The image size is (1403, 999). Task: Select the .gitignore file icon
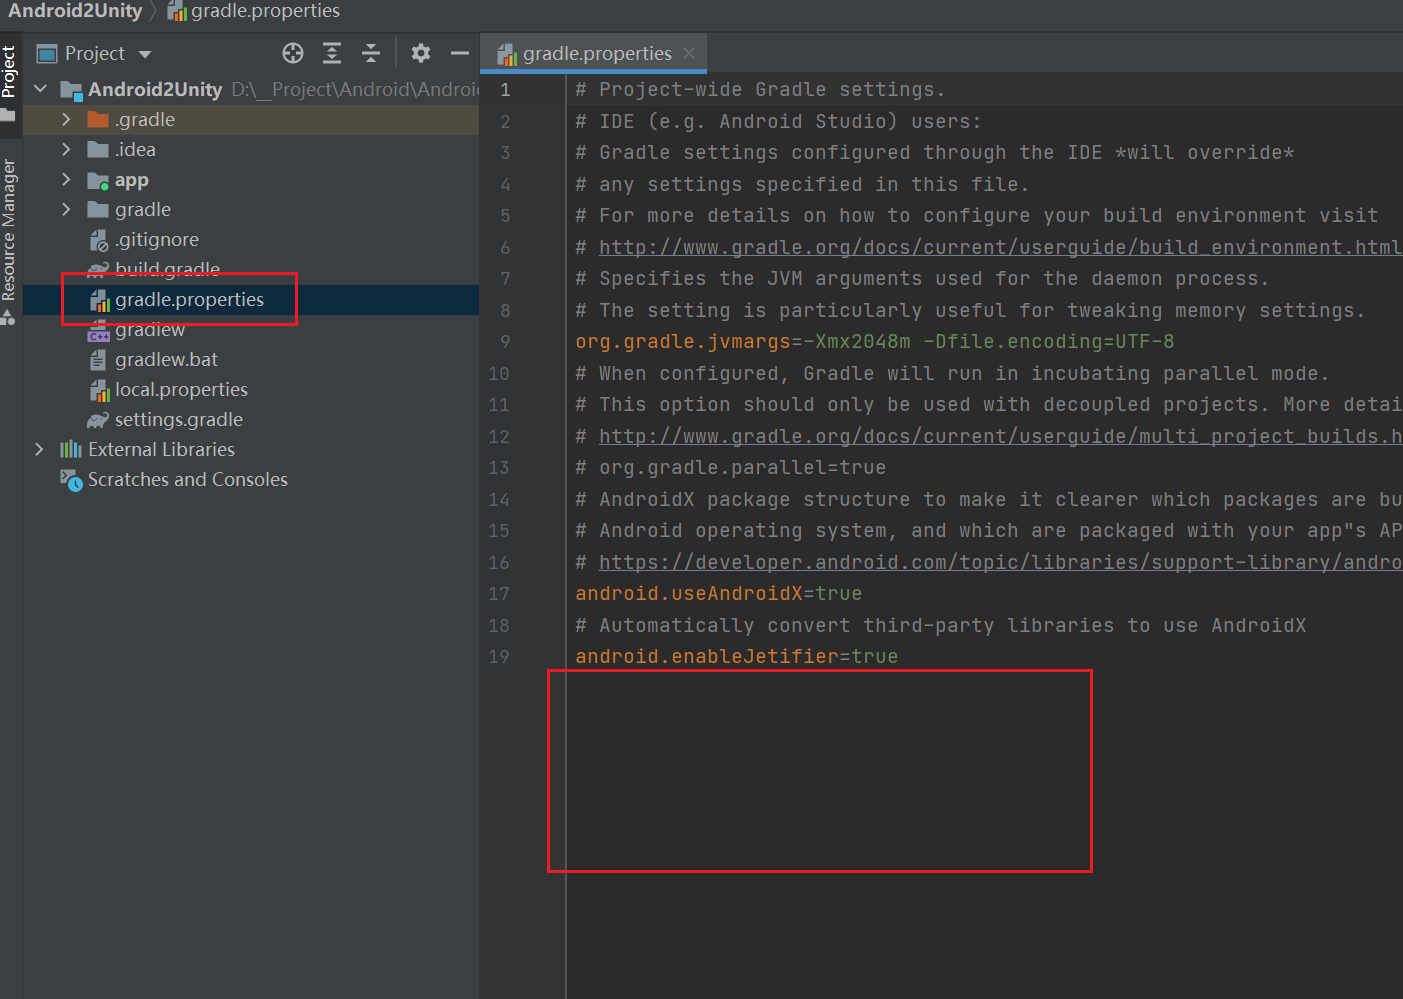(98, 240)
